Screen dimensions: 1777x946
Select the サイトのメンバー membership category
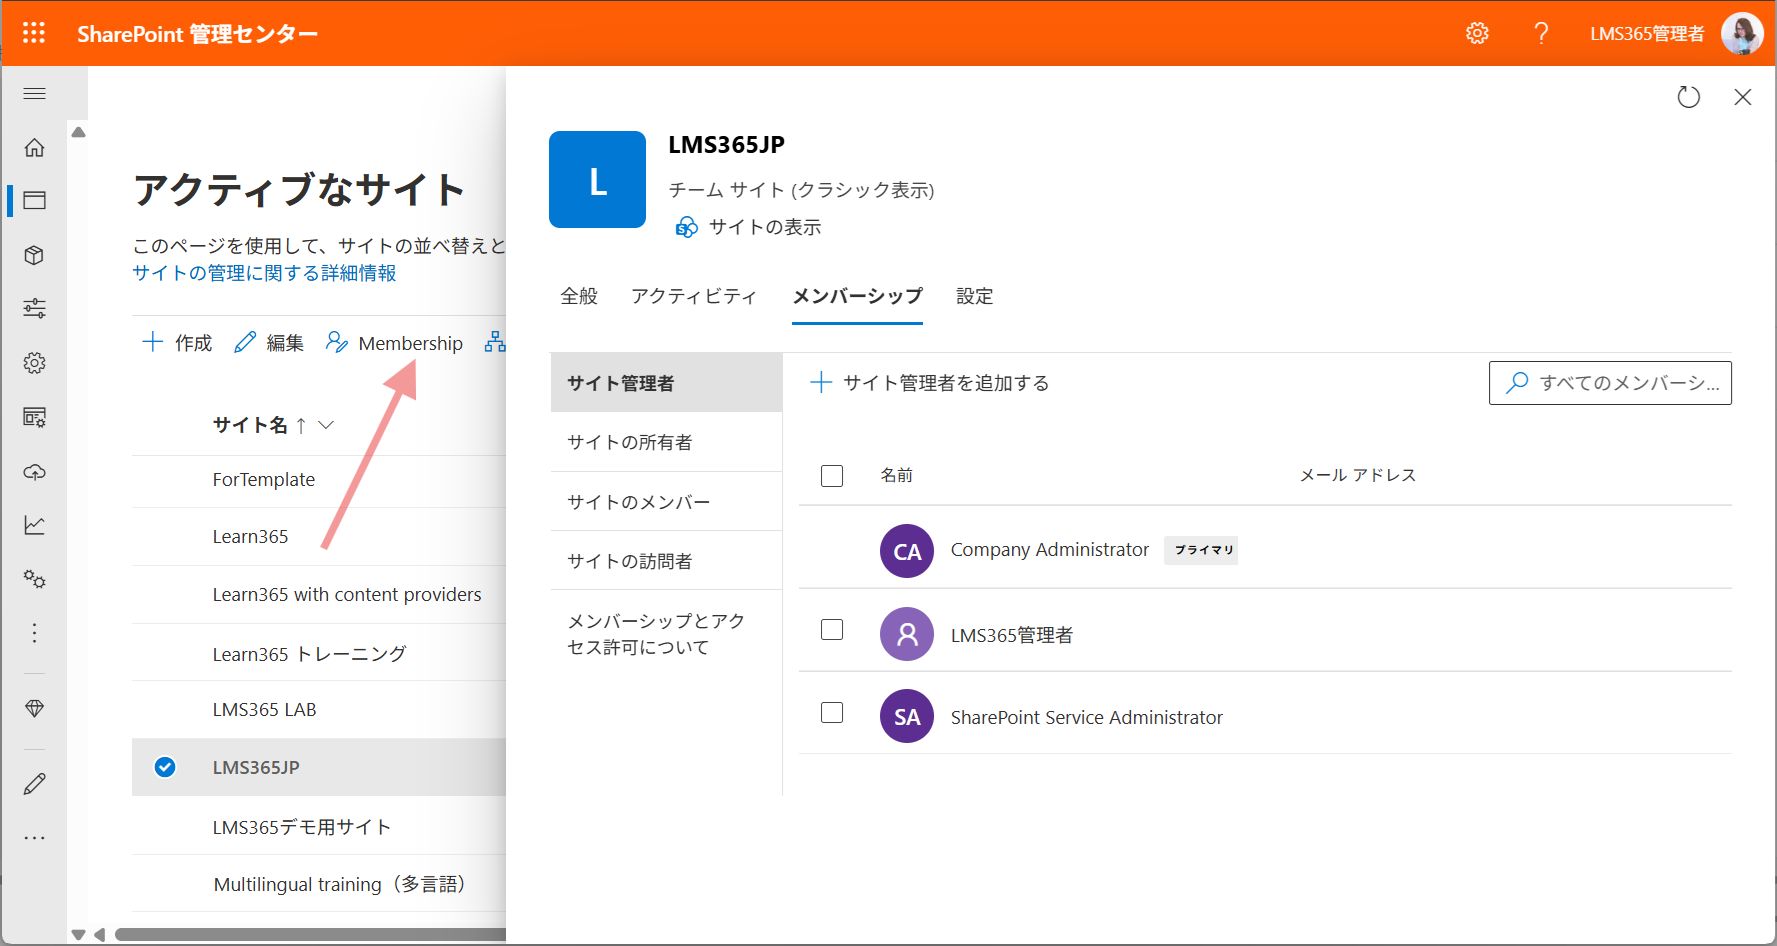pyautogui.click(x=666, y=502)
